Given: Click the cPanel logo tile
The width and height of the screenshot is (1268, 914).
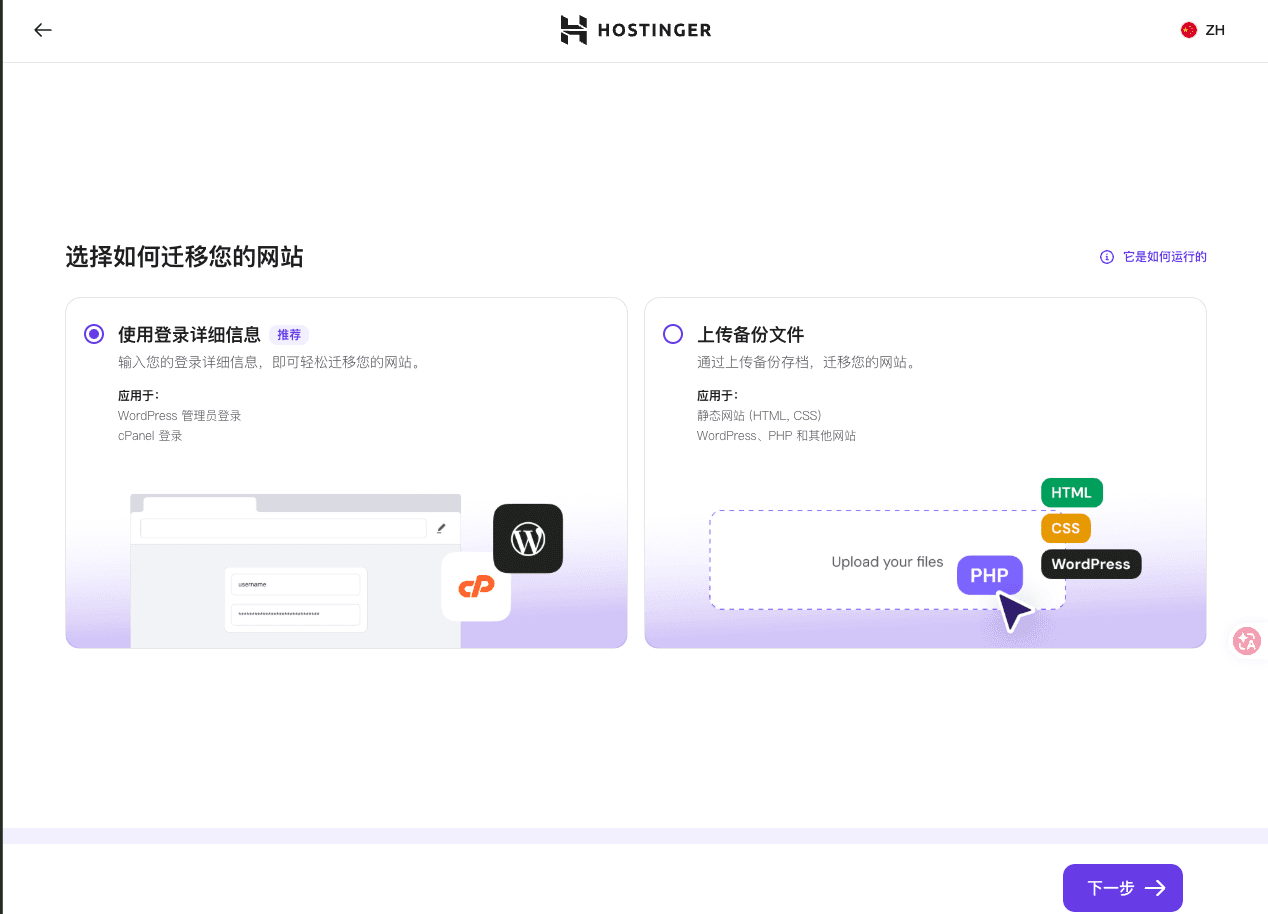Looking at the screenshot, I should click(476, 587).
